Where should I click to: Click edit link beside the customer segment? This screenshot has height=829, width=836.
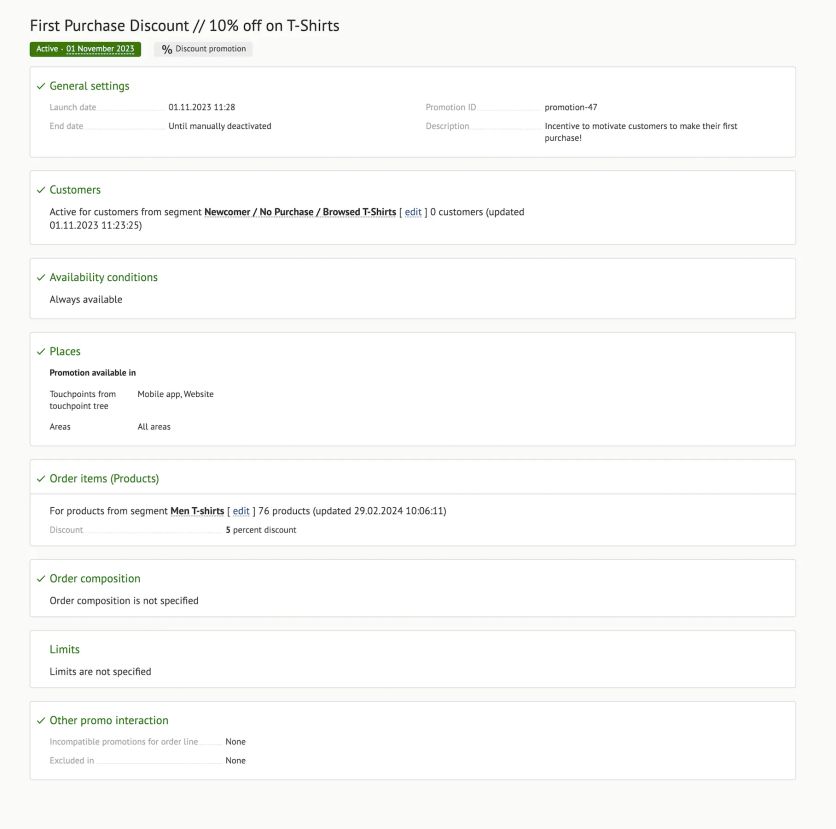(x=413, y=212)
